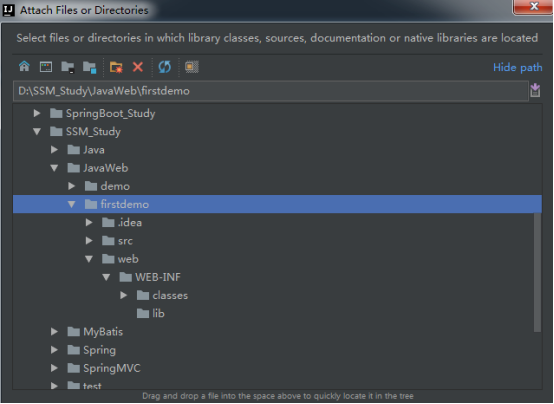Select the module directory toolbar icon
The image size is (554, 404).
pos(89,66)
